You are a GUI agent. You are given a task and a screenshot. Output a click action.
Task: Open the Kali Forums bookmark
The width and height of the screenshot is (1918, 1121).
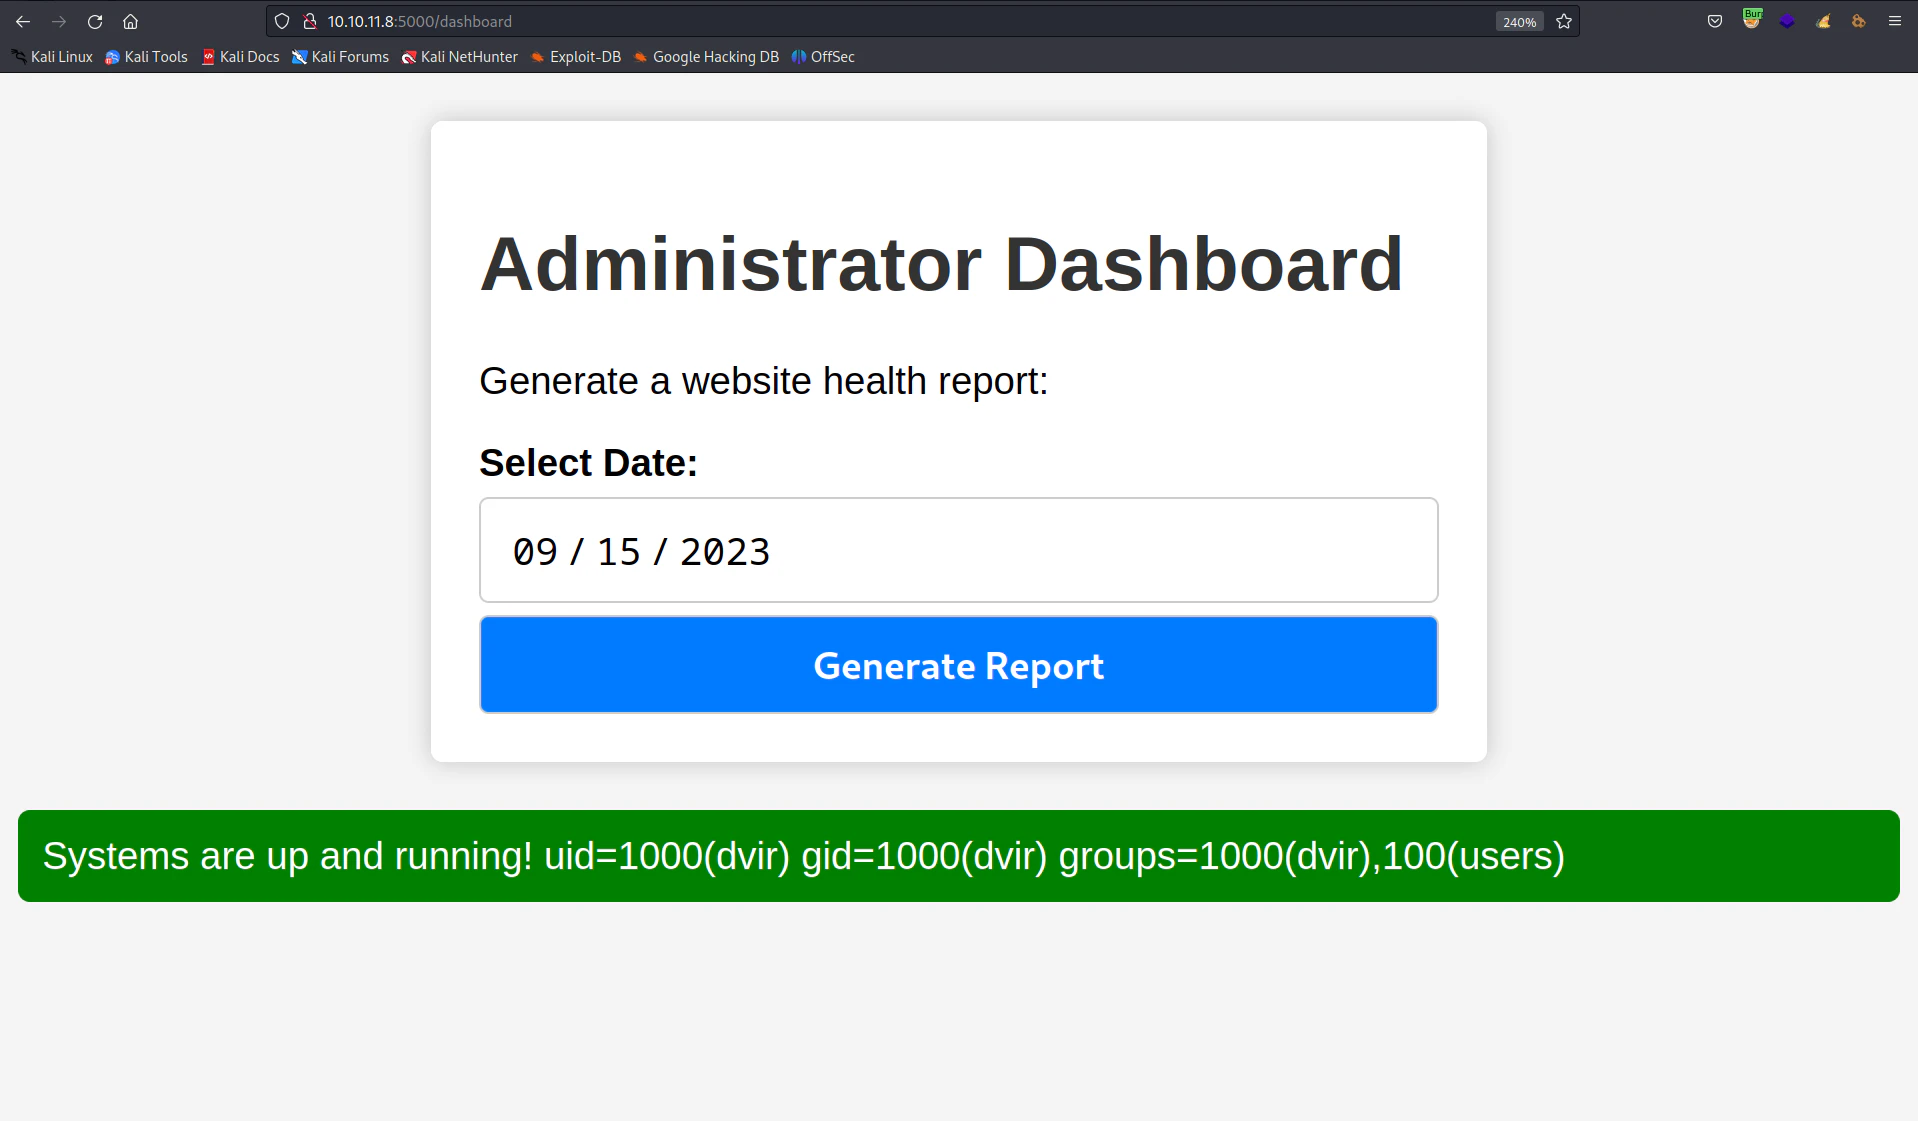click(x=341, y=57)
